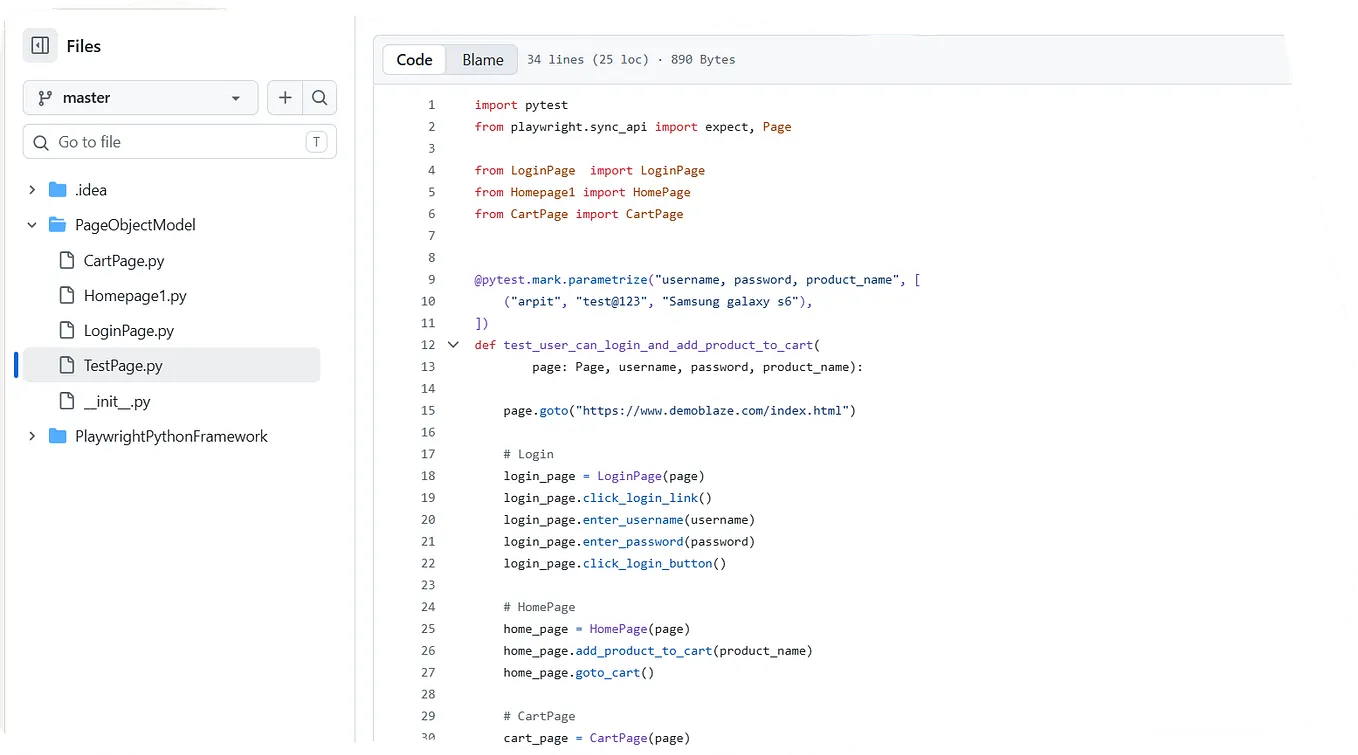Collapse the PageObjectModel folder chevron

click(x=32, y=225)
